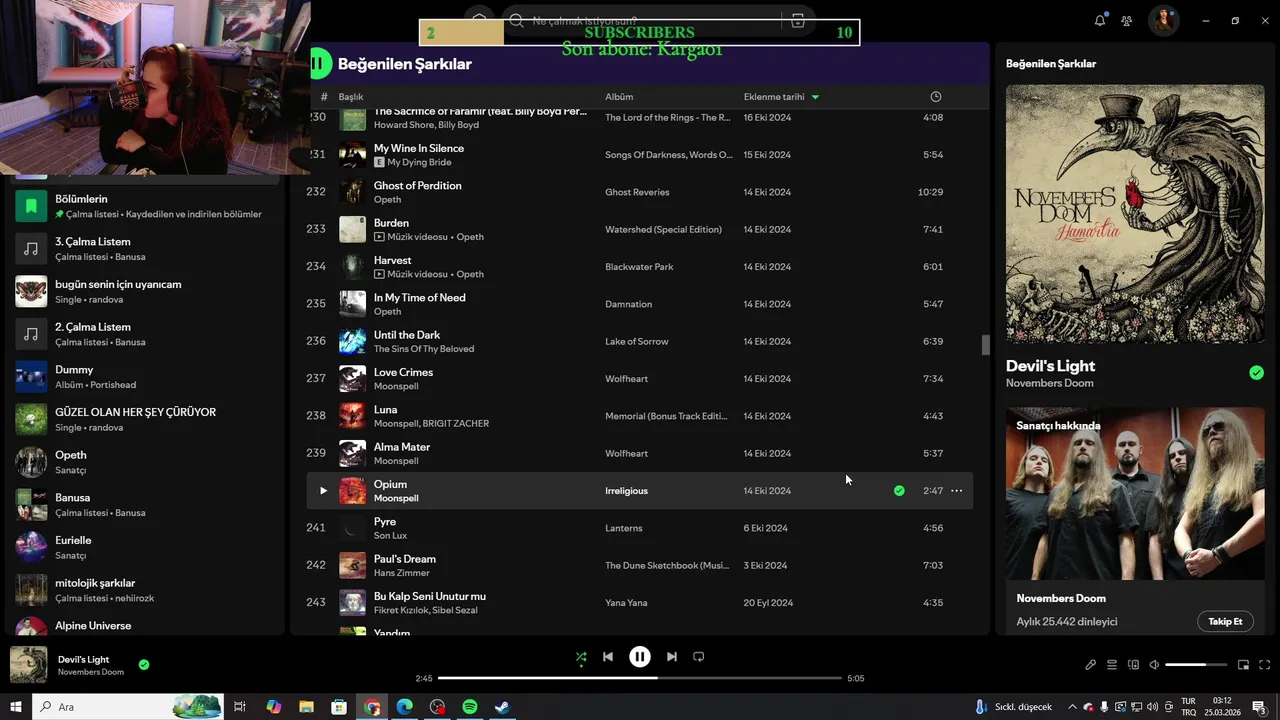Viewport: 1280px width, 720px height.
Task: Sort by Albüm column header
Action: coord(619,97)
